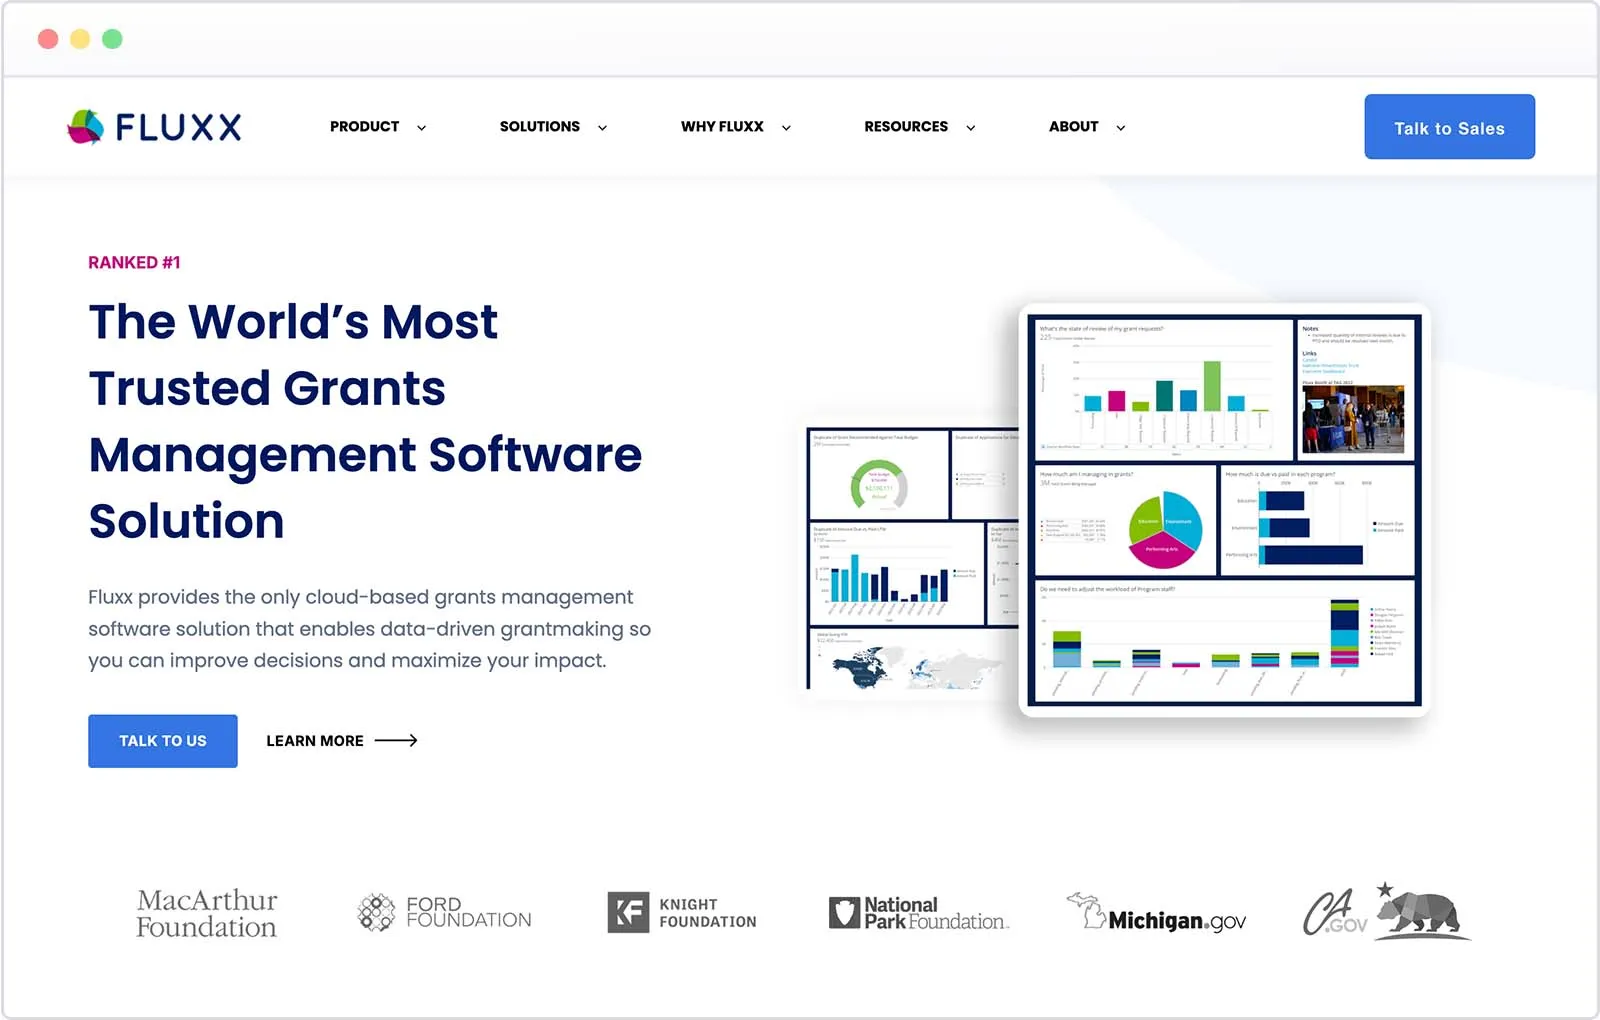Viewport: 1600px width, 1020px height.
Task: Click the yellow window minimize dot
Action: point(80,39)
